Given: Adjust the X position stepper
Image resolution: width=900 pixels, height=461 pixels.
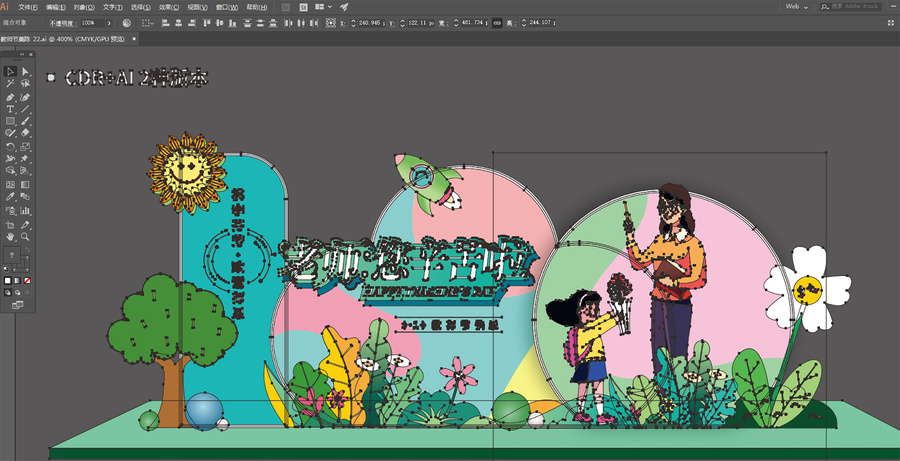Looking at the screenshot, I should click(x=353, y=23).
